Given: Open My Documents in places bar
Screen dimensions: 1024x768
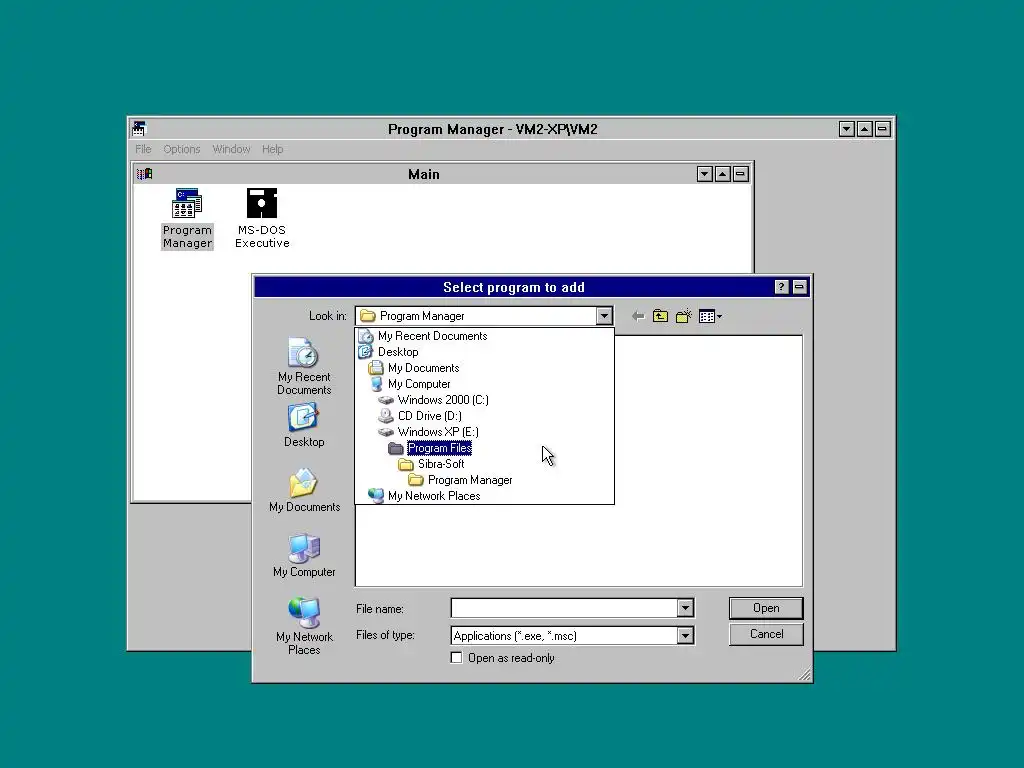Looking at the screenshot, I should coord(304,490).
